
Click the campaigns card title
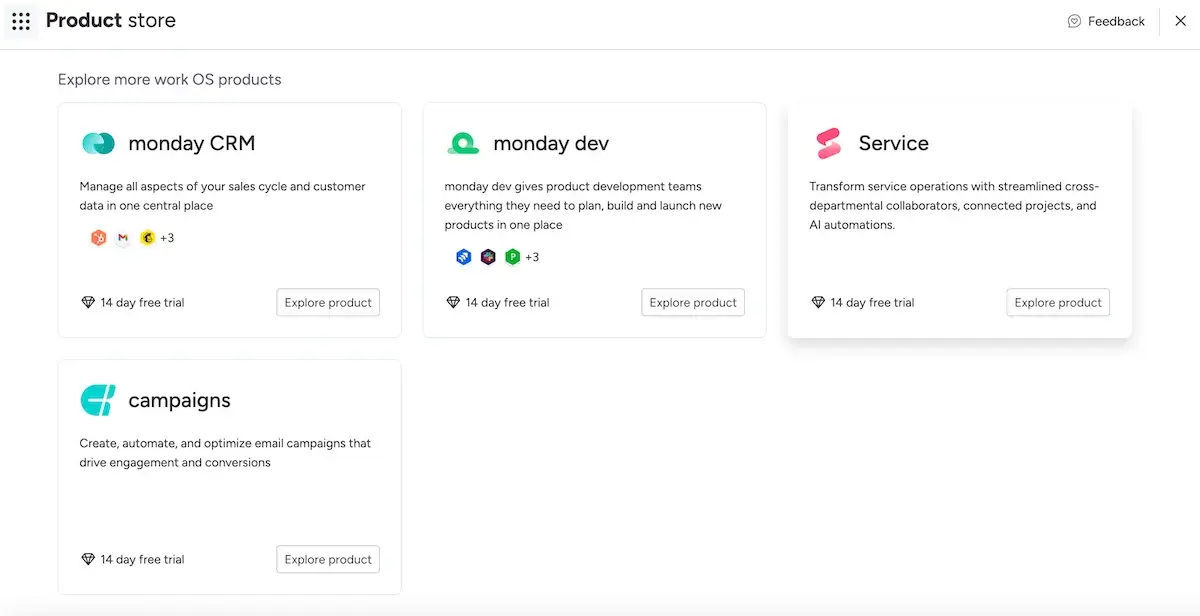coord(179,400)
